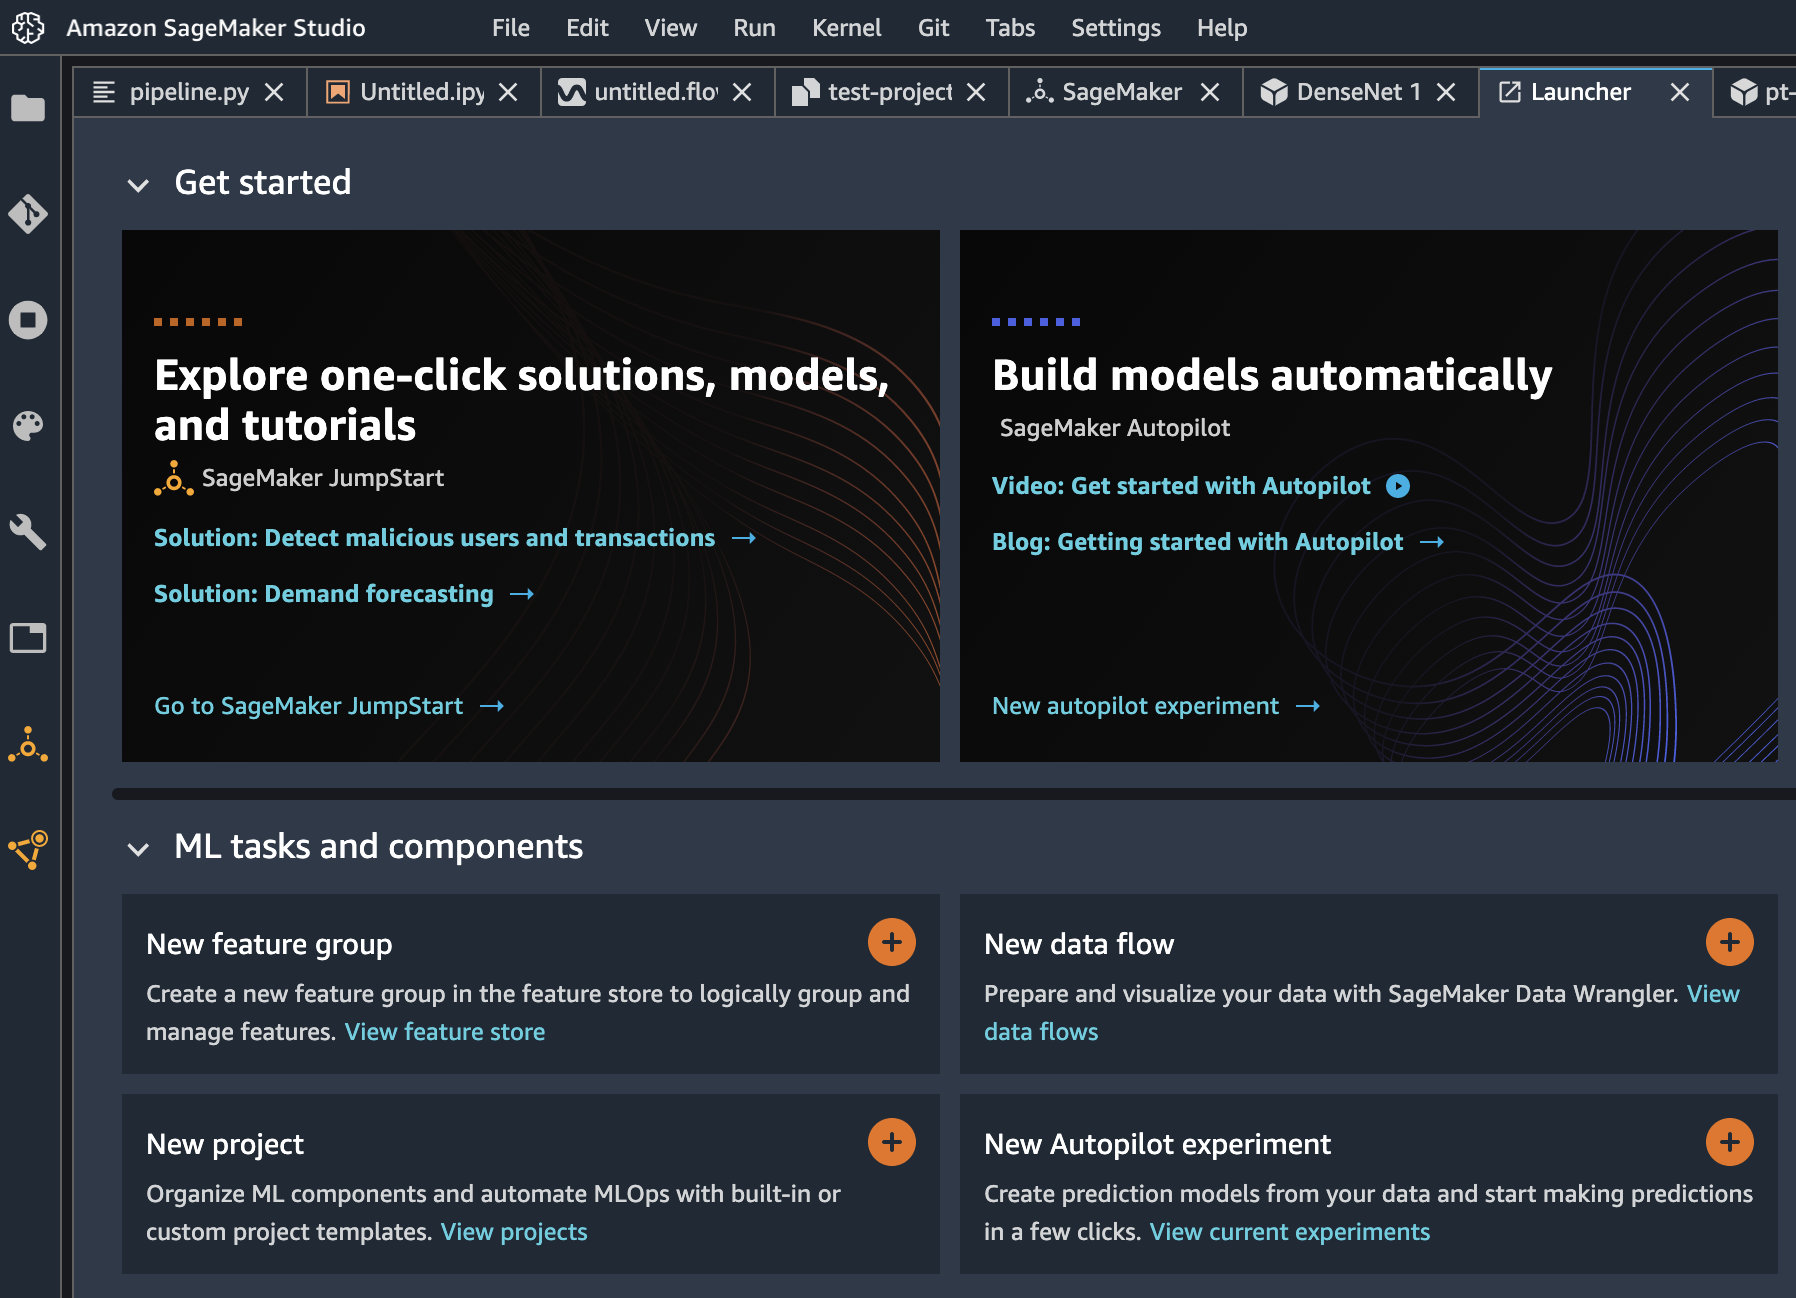Viewport: 1796px width, 1298px height.
Task: Click play icon beside Autopilot video link
Action: [x=1398, y=486]
